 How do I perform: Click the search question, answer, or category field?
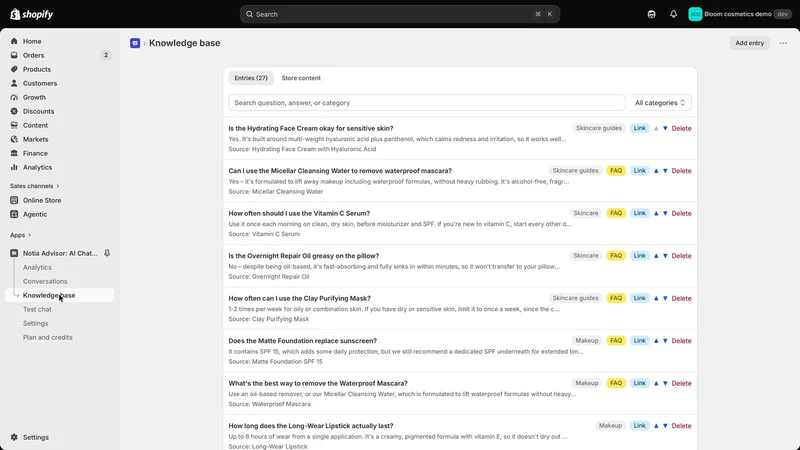point(427,103)
